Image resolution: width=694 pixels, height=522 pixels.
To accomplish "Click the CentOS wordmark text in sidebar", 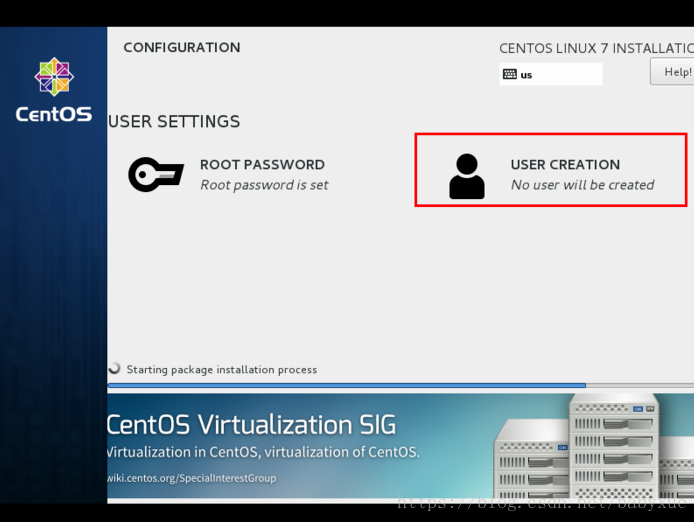I will (x=54, y=114).
